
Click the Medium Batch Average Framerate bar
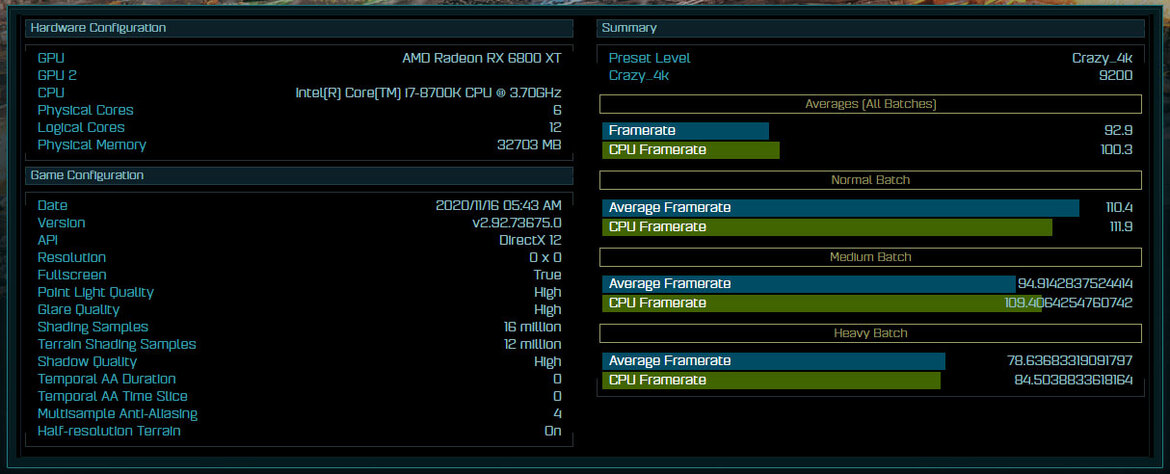(x=810, y=284)
